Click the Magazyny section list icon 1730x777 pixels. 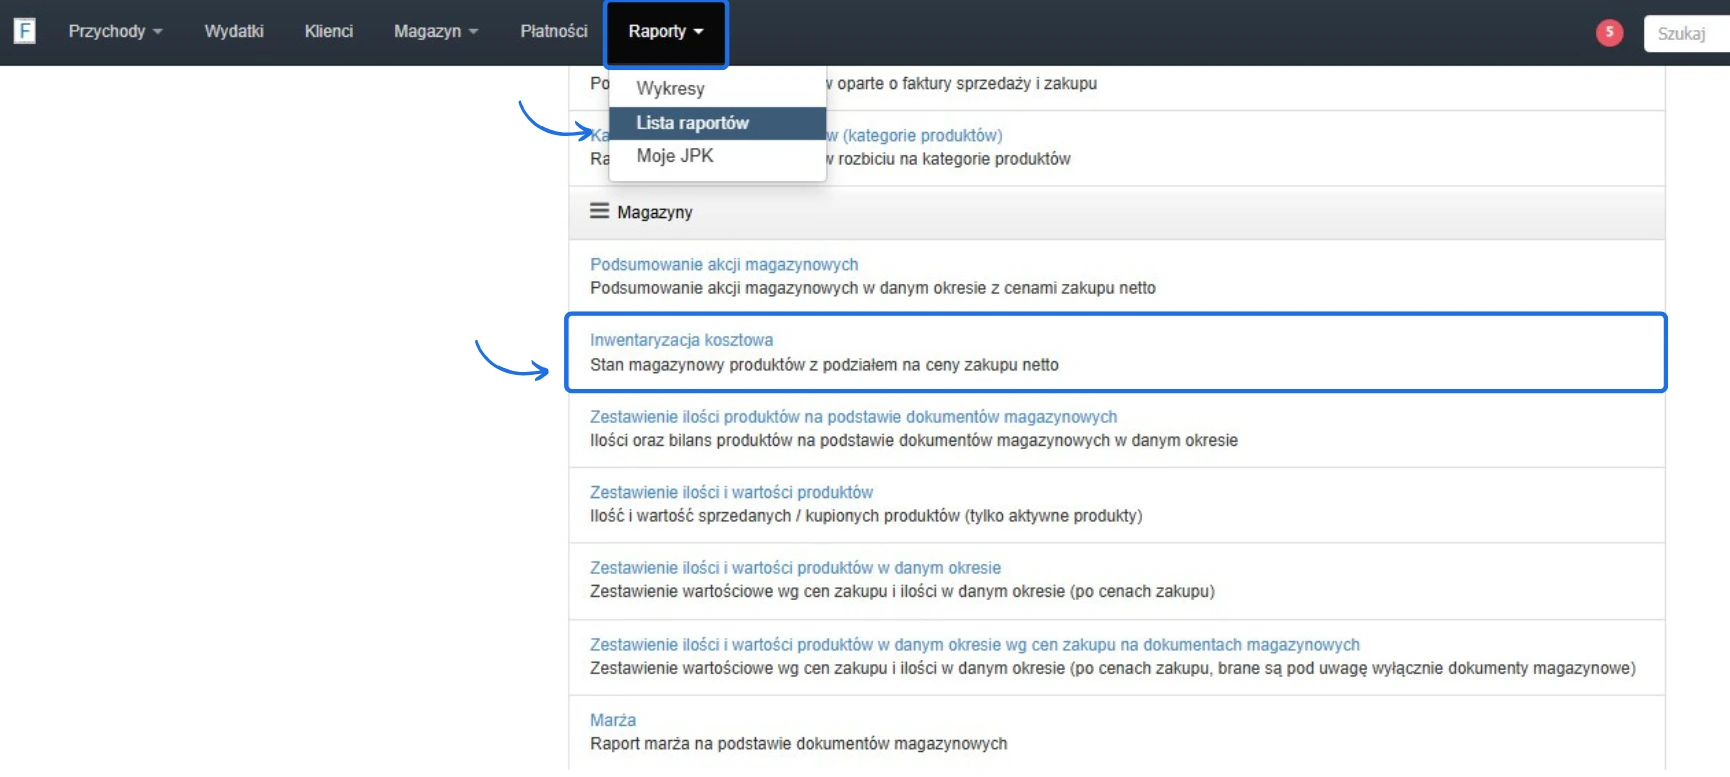point(599,211)
